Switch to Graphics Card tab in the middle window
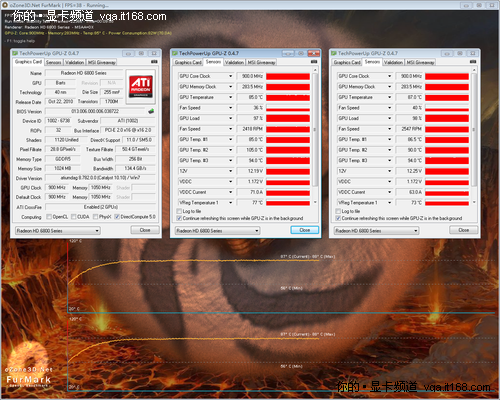The image size is (500, 400). pyautogui.click(x=188, y=62)
